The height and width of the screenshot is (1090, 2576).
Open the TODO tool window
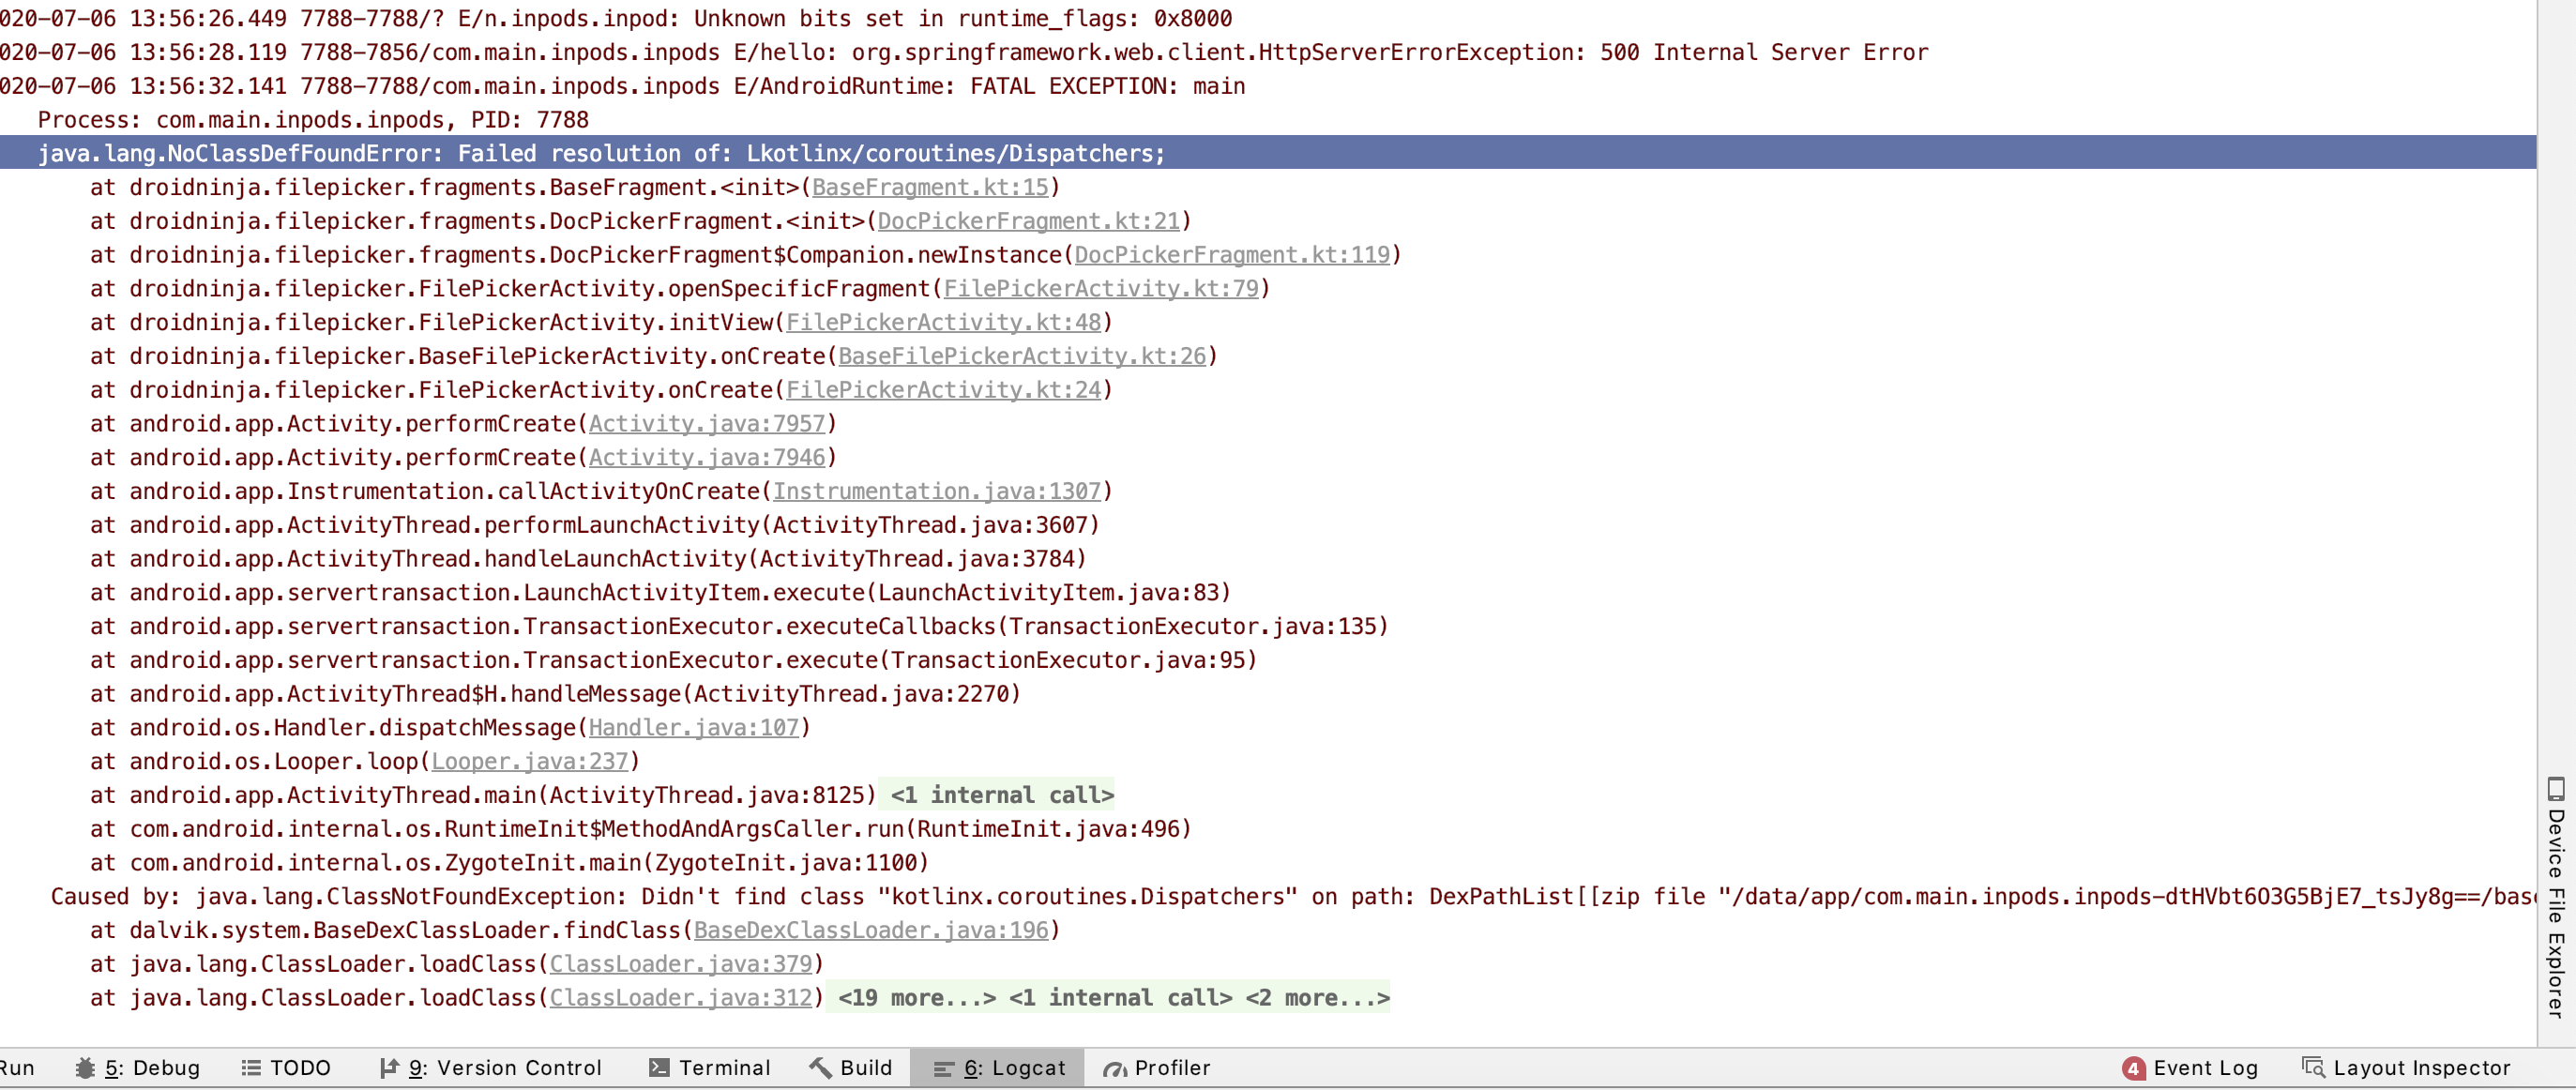(x=286, y=1067)
